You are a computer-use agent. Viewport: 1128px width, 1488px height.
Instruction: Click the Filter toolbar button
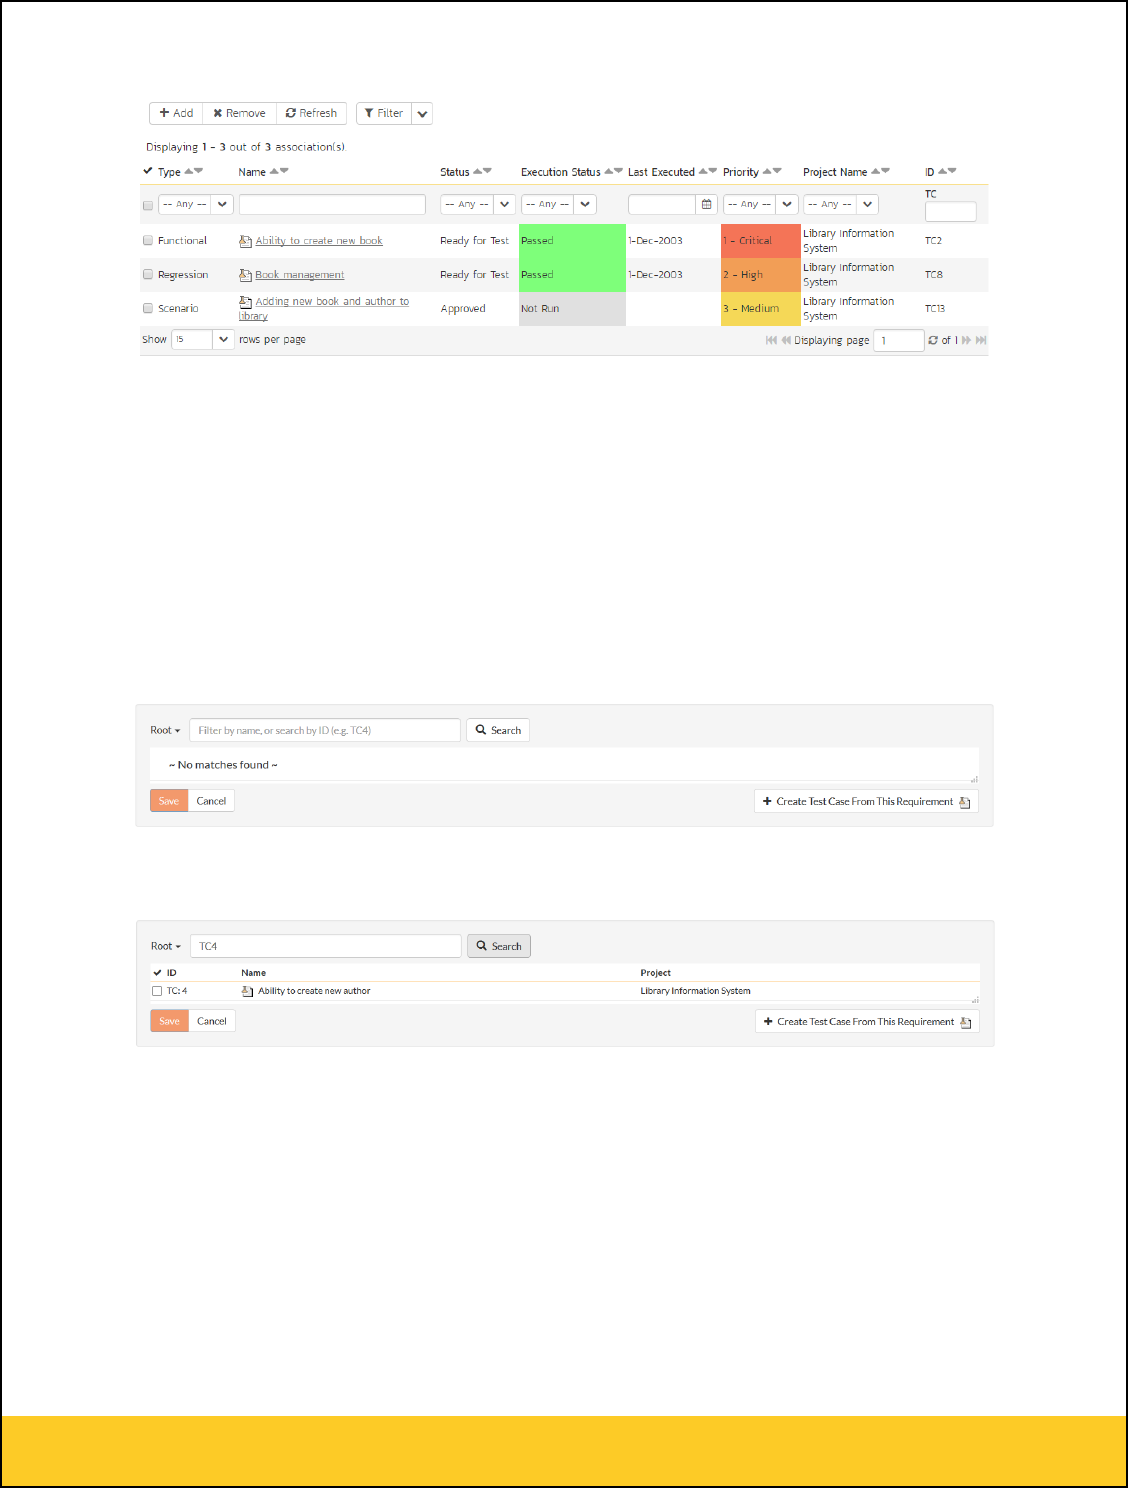[x=384, y=113]
